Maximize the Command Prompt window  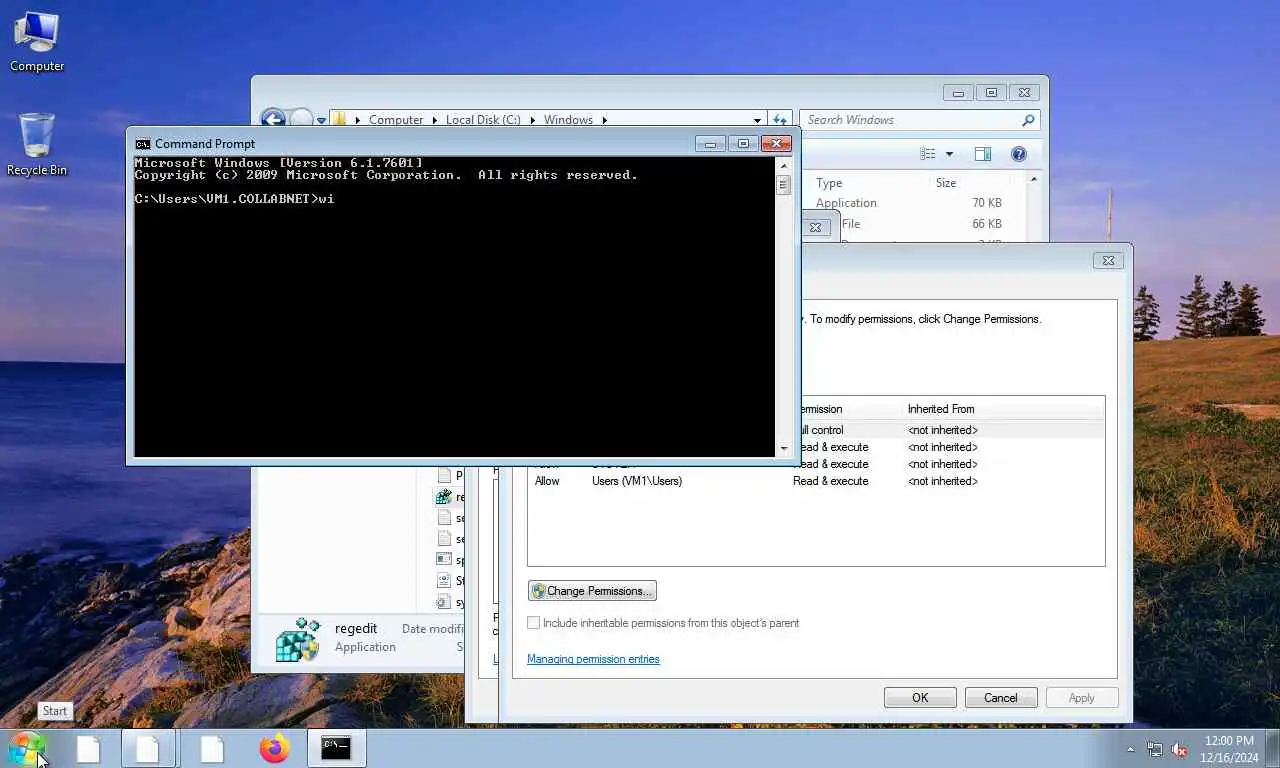click(743, 144)
